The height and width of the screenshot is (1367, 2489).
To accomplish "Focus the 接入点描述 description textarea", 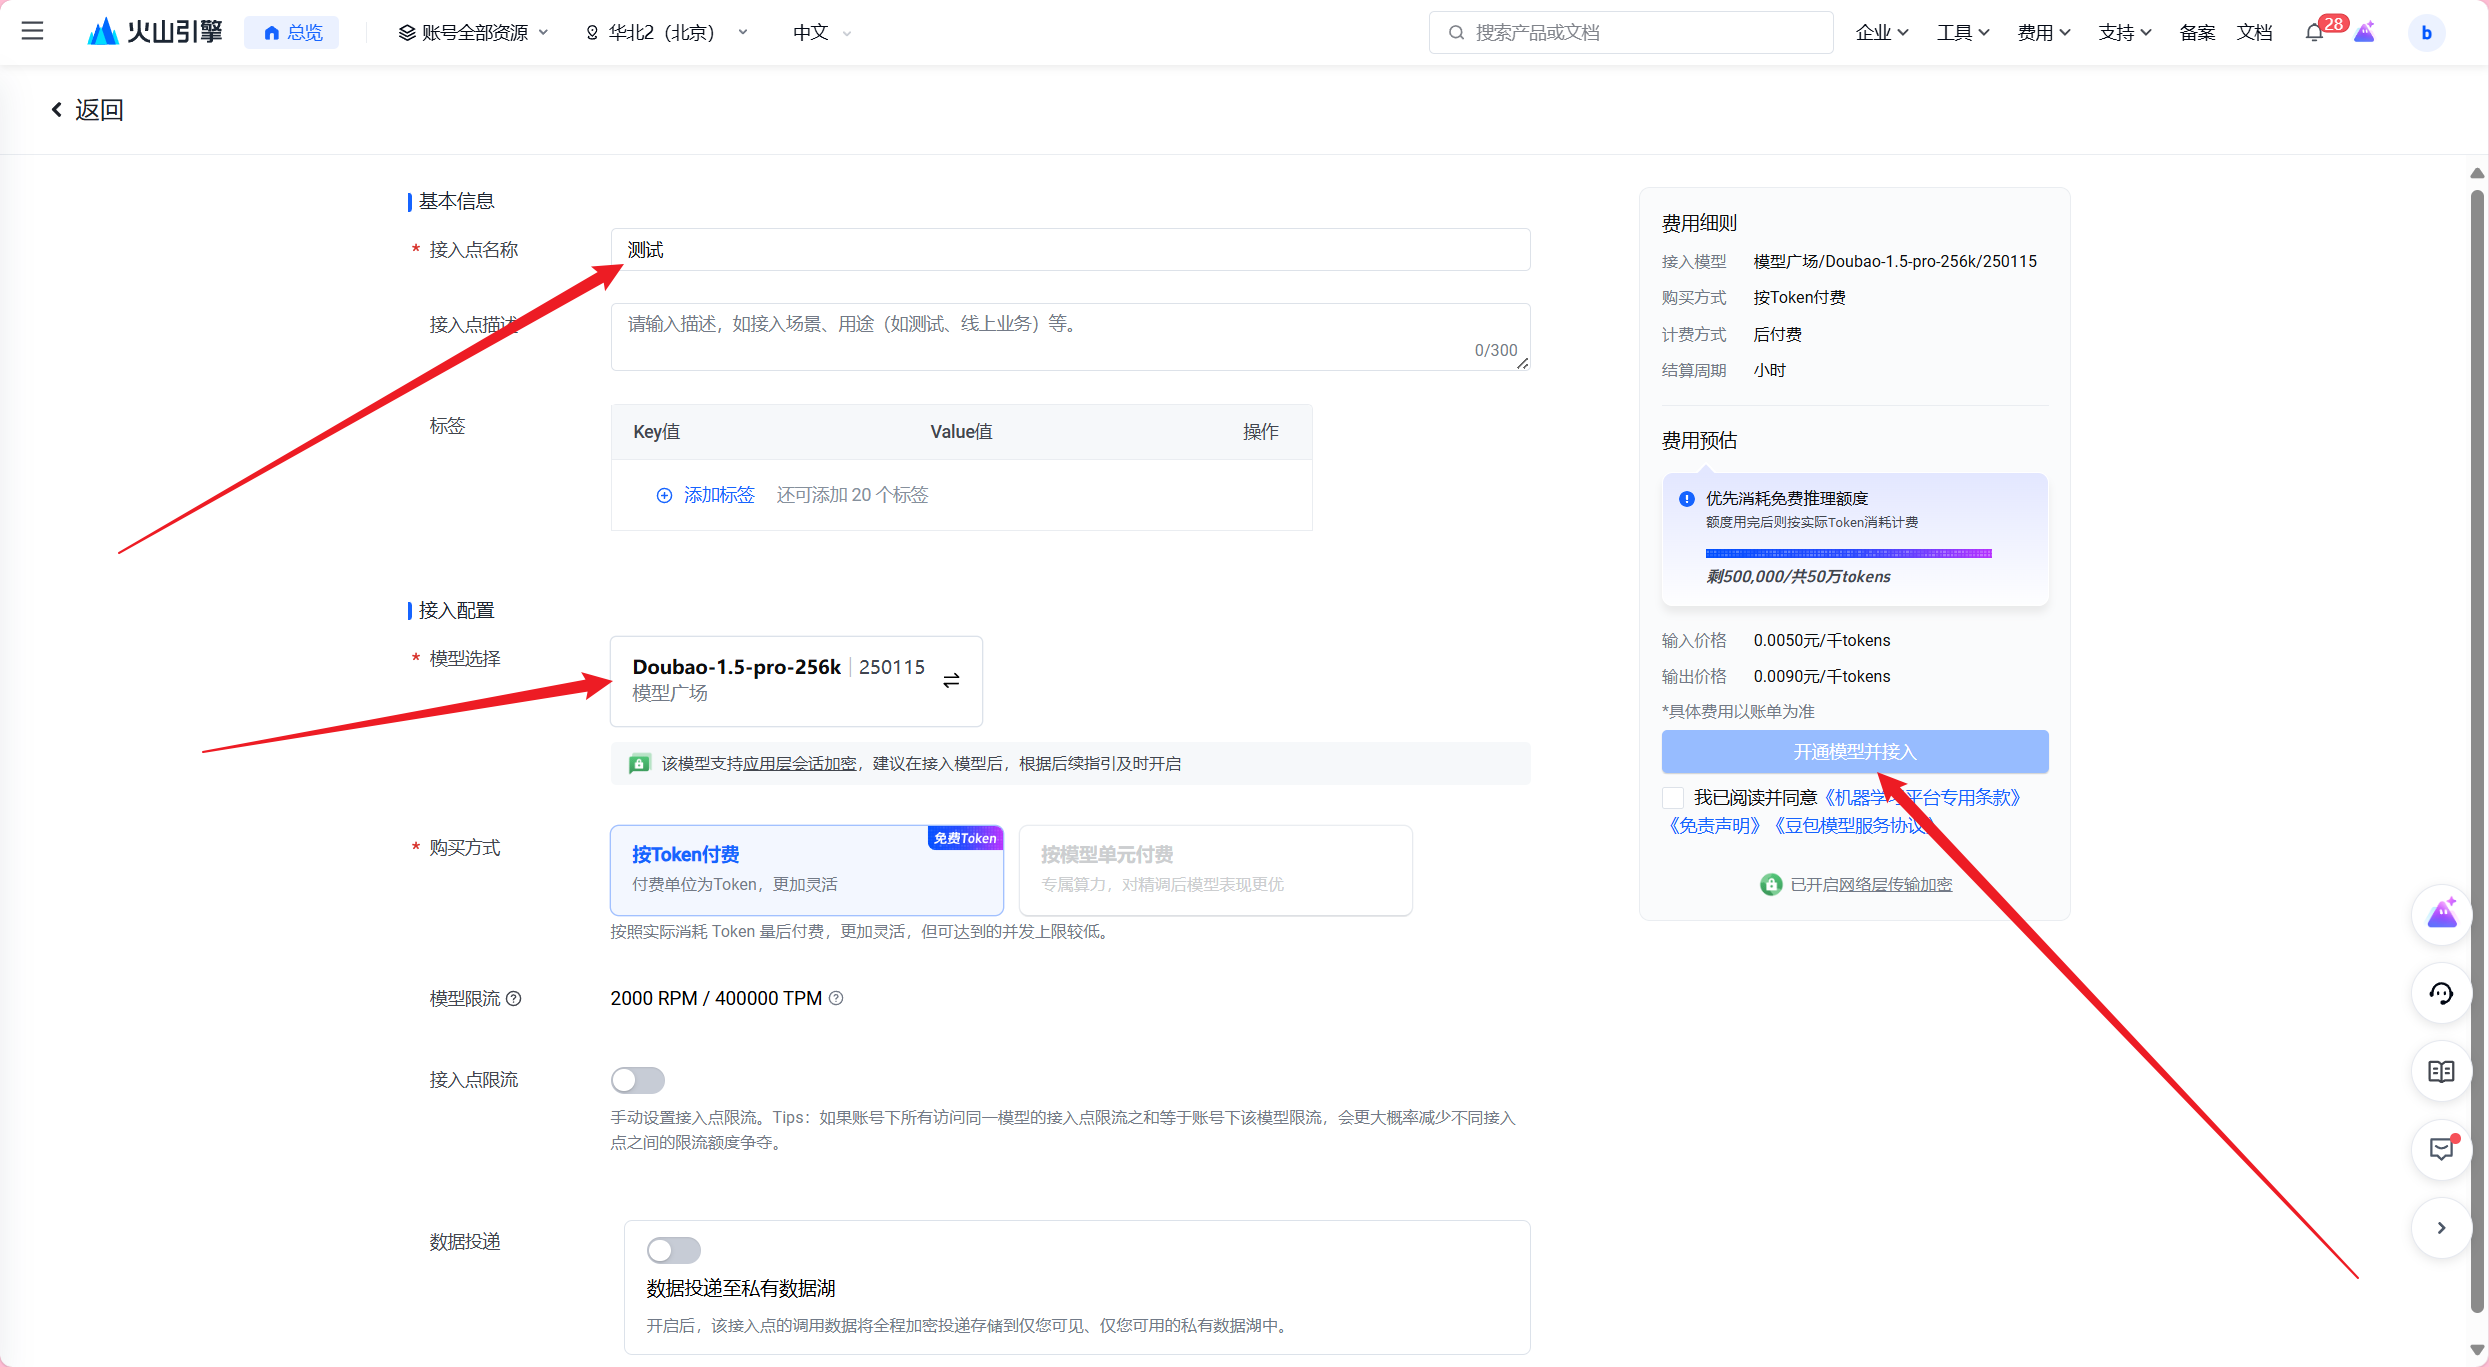I will 1070,337.
